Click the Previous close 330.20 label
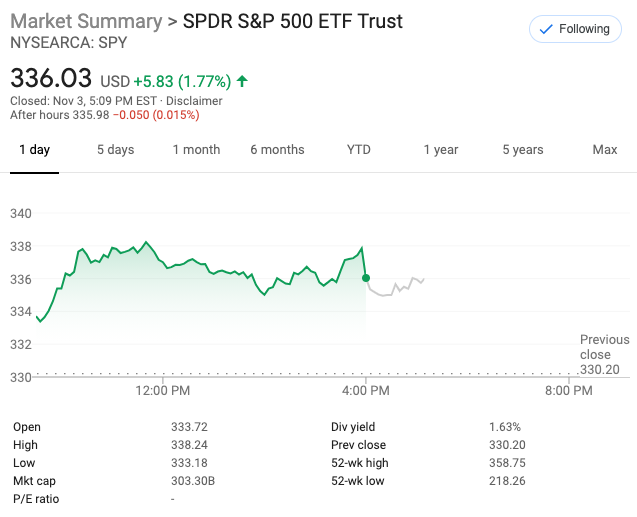The height and width of the screenshot is (517, 637). 604,354
